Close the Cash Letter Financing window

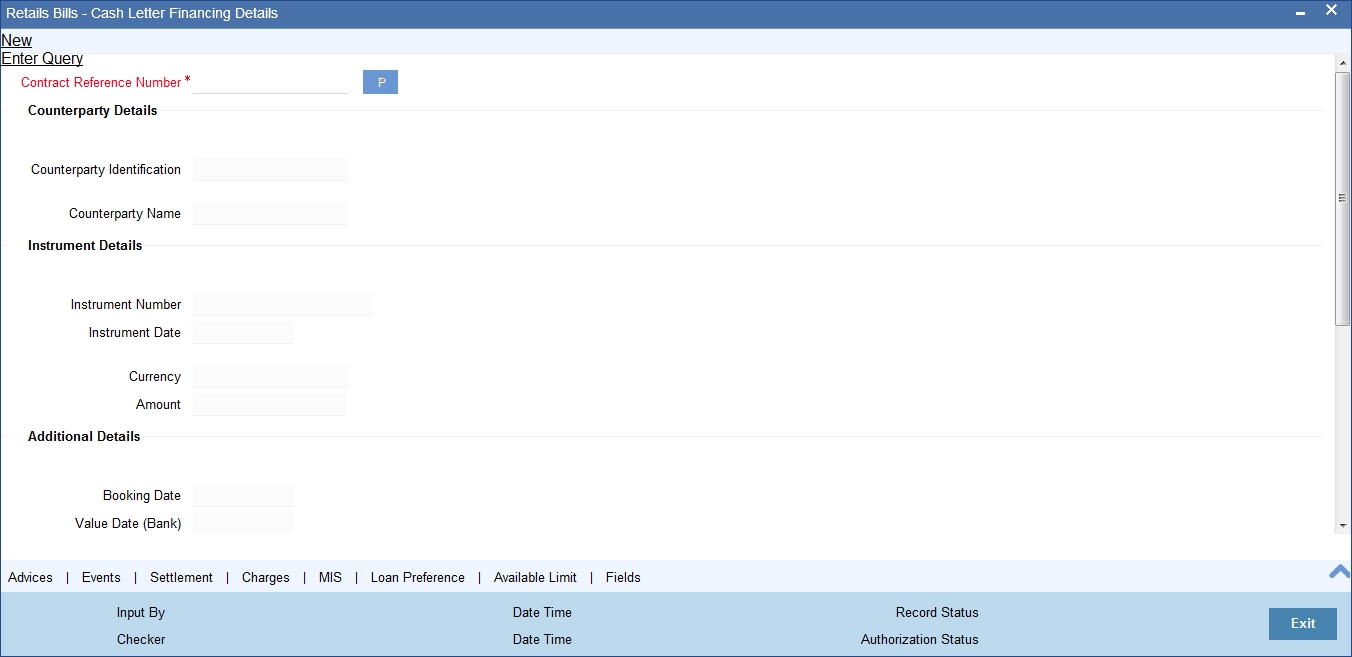pos(1331,10)
